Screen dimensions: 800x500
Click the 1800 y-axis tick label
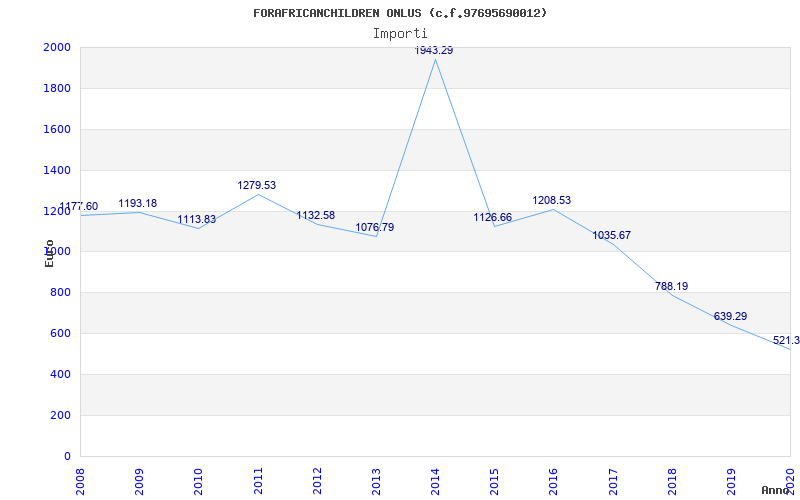pyautogui.click(x=57, y=88)
